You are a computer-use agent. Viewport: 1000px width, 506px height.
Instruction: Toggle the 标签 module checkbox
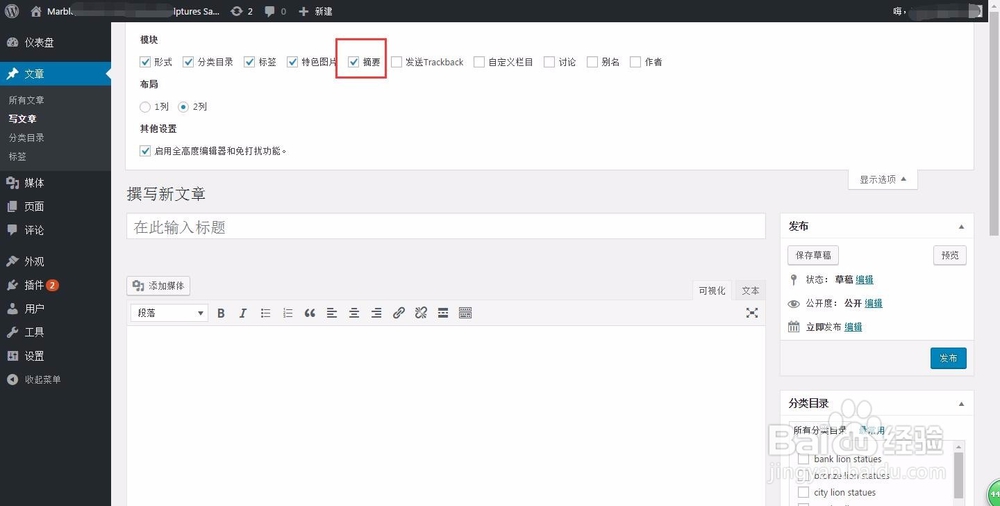click(x=249, y=62)
